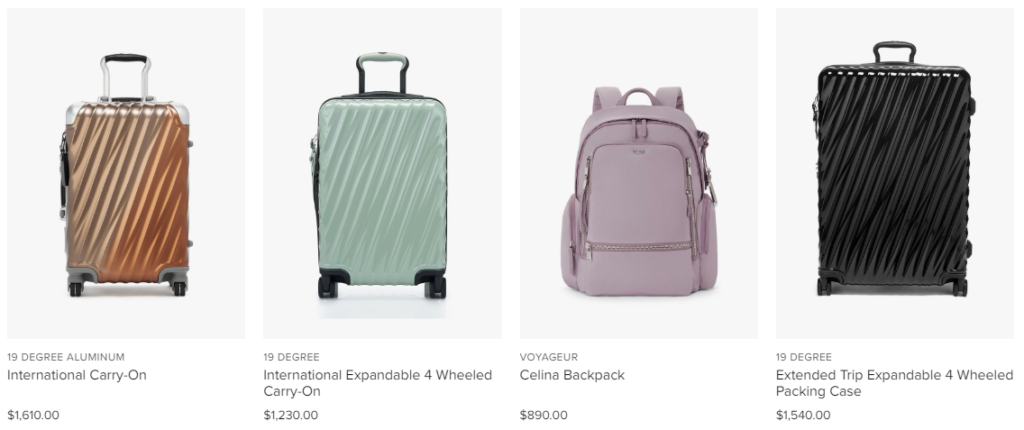The width and height of the screenshot is (1024, 430).
Task: Open International Expandable 4 Wheeled Carry-On title
Action: pyautogui.click(x=377, y=383)
